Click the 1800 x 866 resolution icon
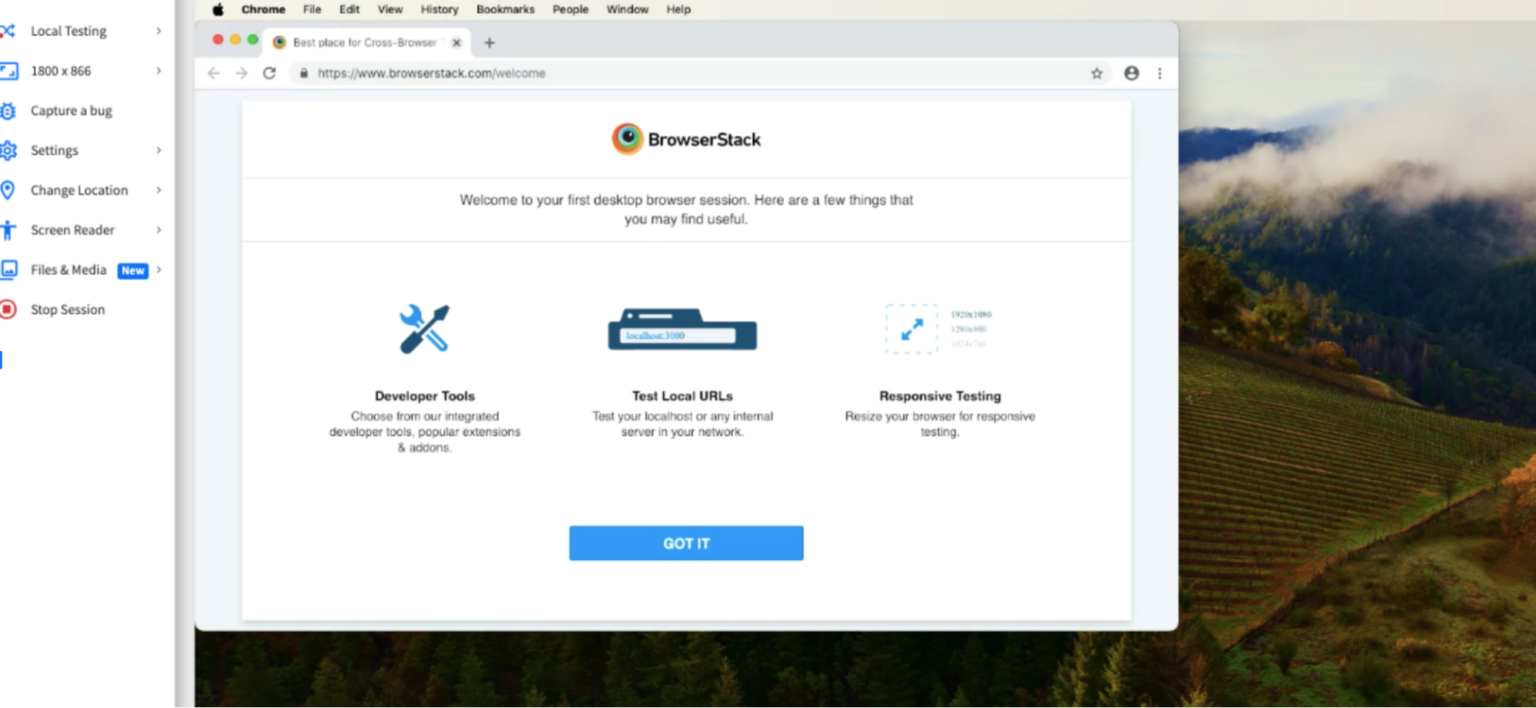 coord(10,70)
